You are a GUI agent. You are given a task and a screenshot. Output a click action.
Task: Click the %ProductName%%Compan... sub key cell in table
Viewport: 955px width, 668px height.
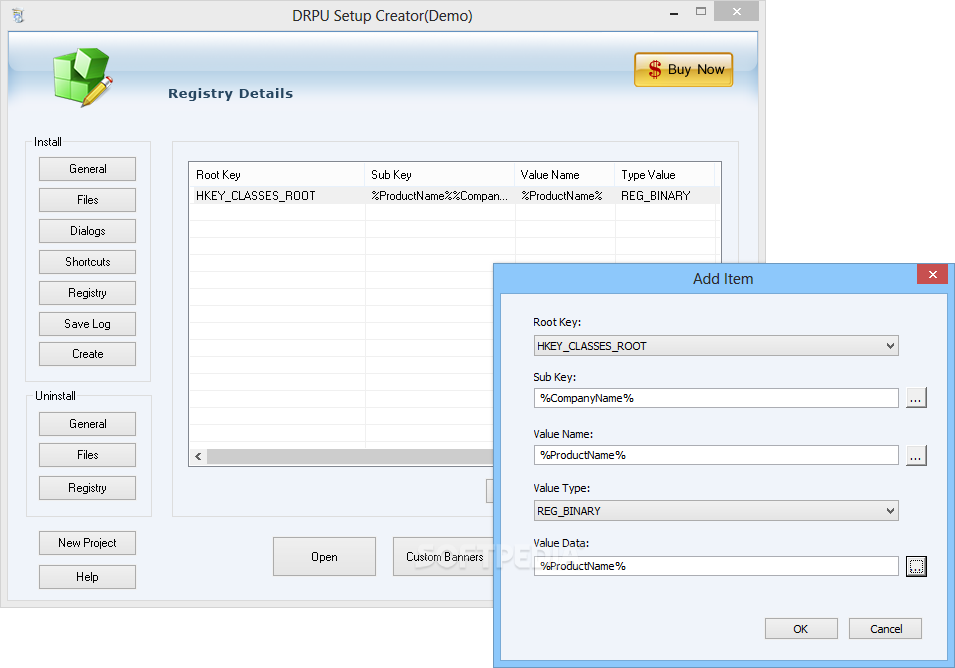[439, 195]
